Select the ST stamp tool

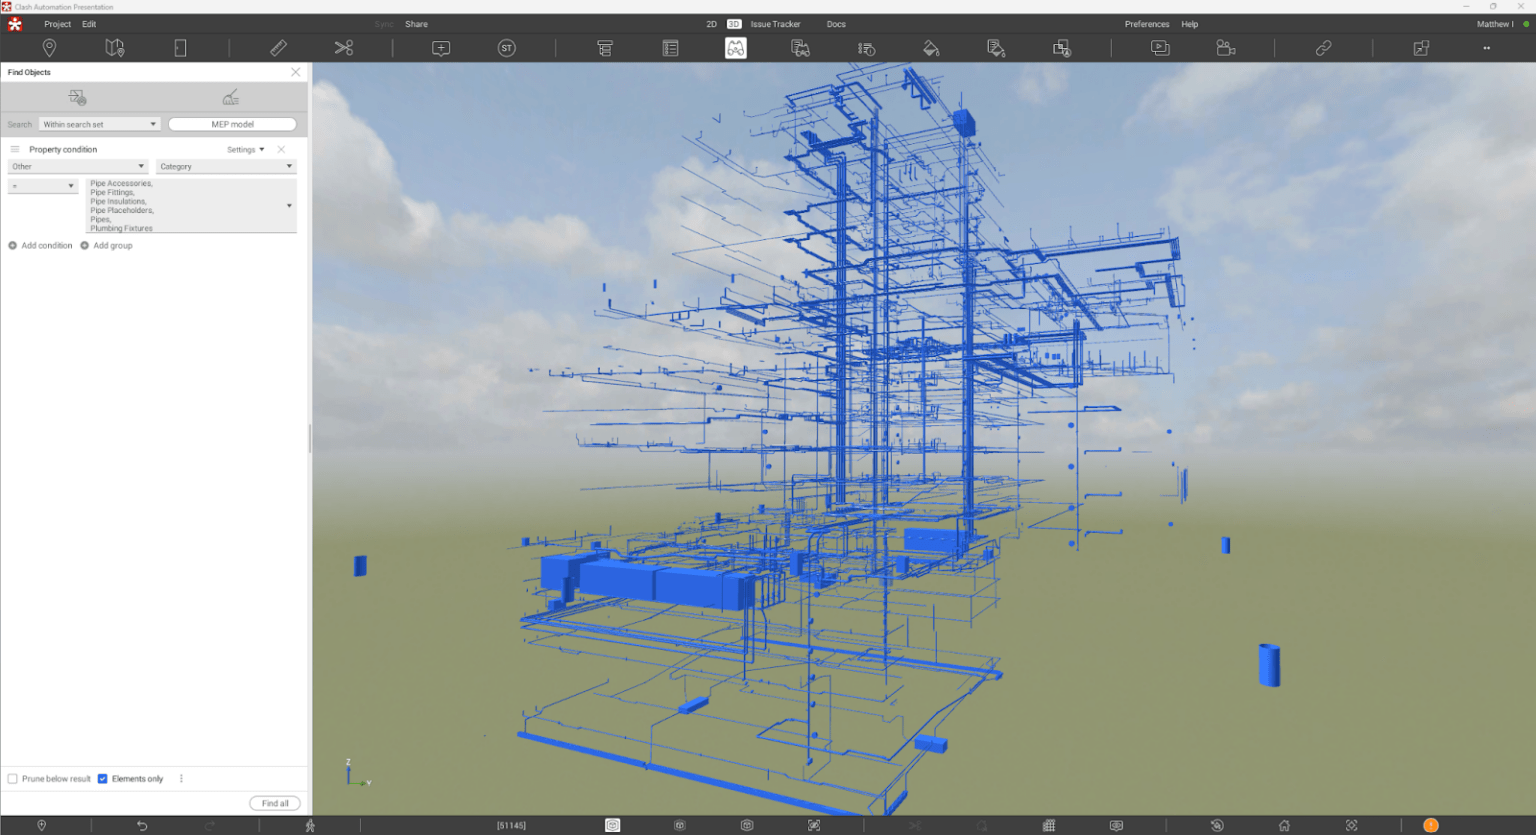pos(507,47)
